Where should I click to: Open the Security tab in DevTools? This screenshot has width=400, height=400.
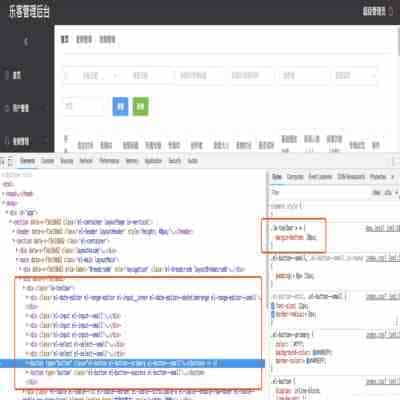point(174,161)
